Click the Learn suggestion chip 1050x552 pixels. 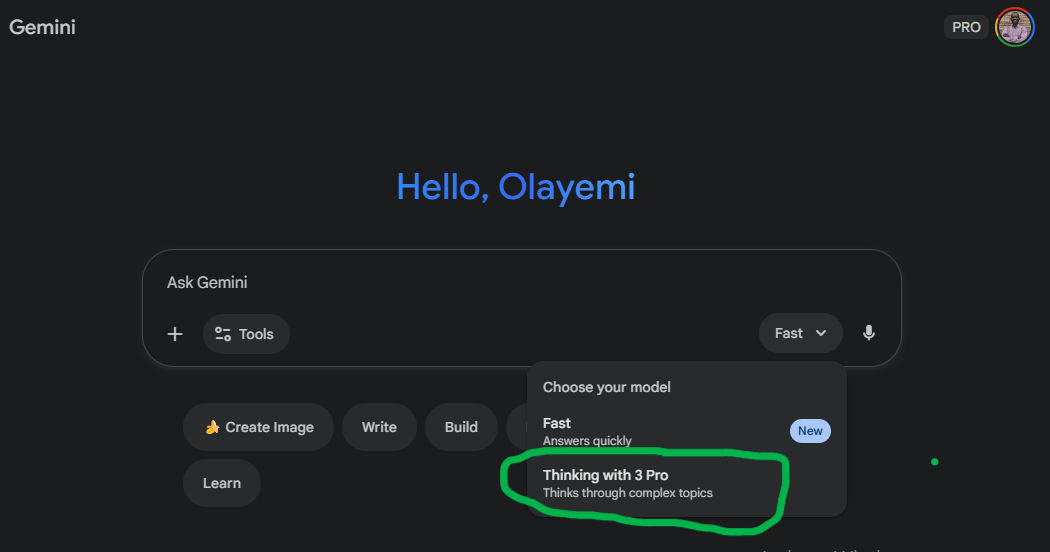tap(222, 483)
